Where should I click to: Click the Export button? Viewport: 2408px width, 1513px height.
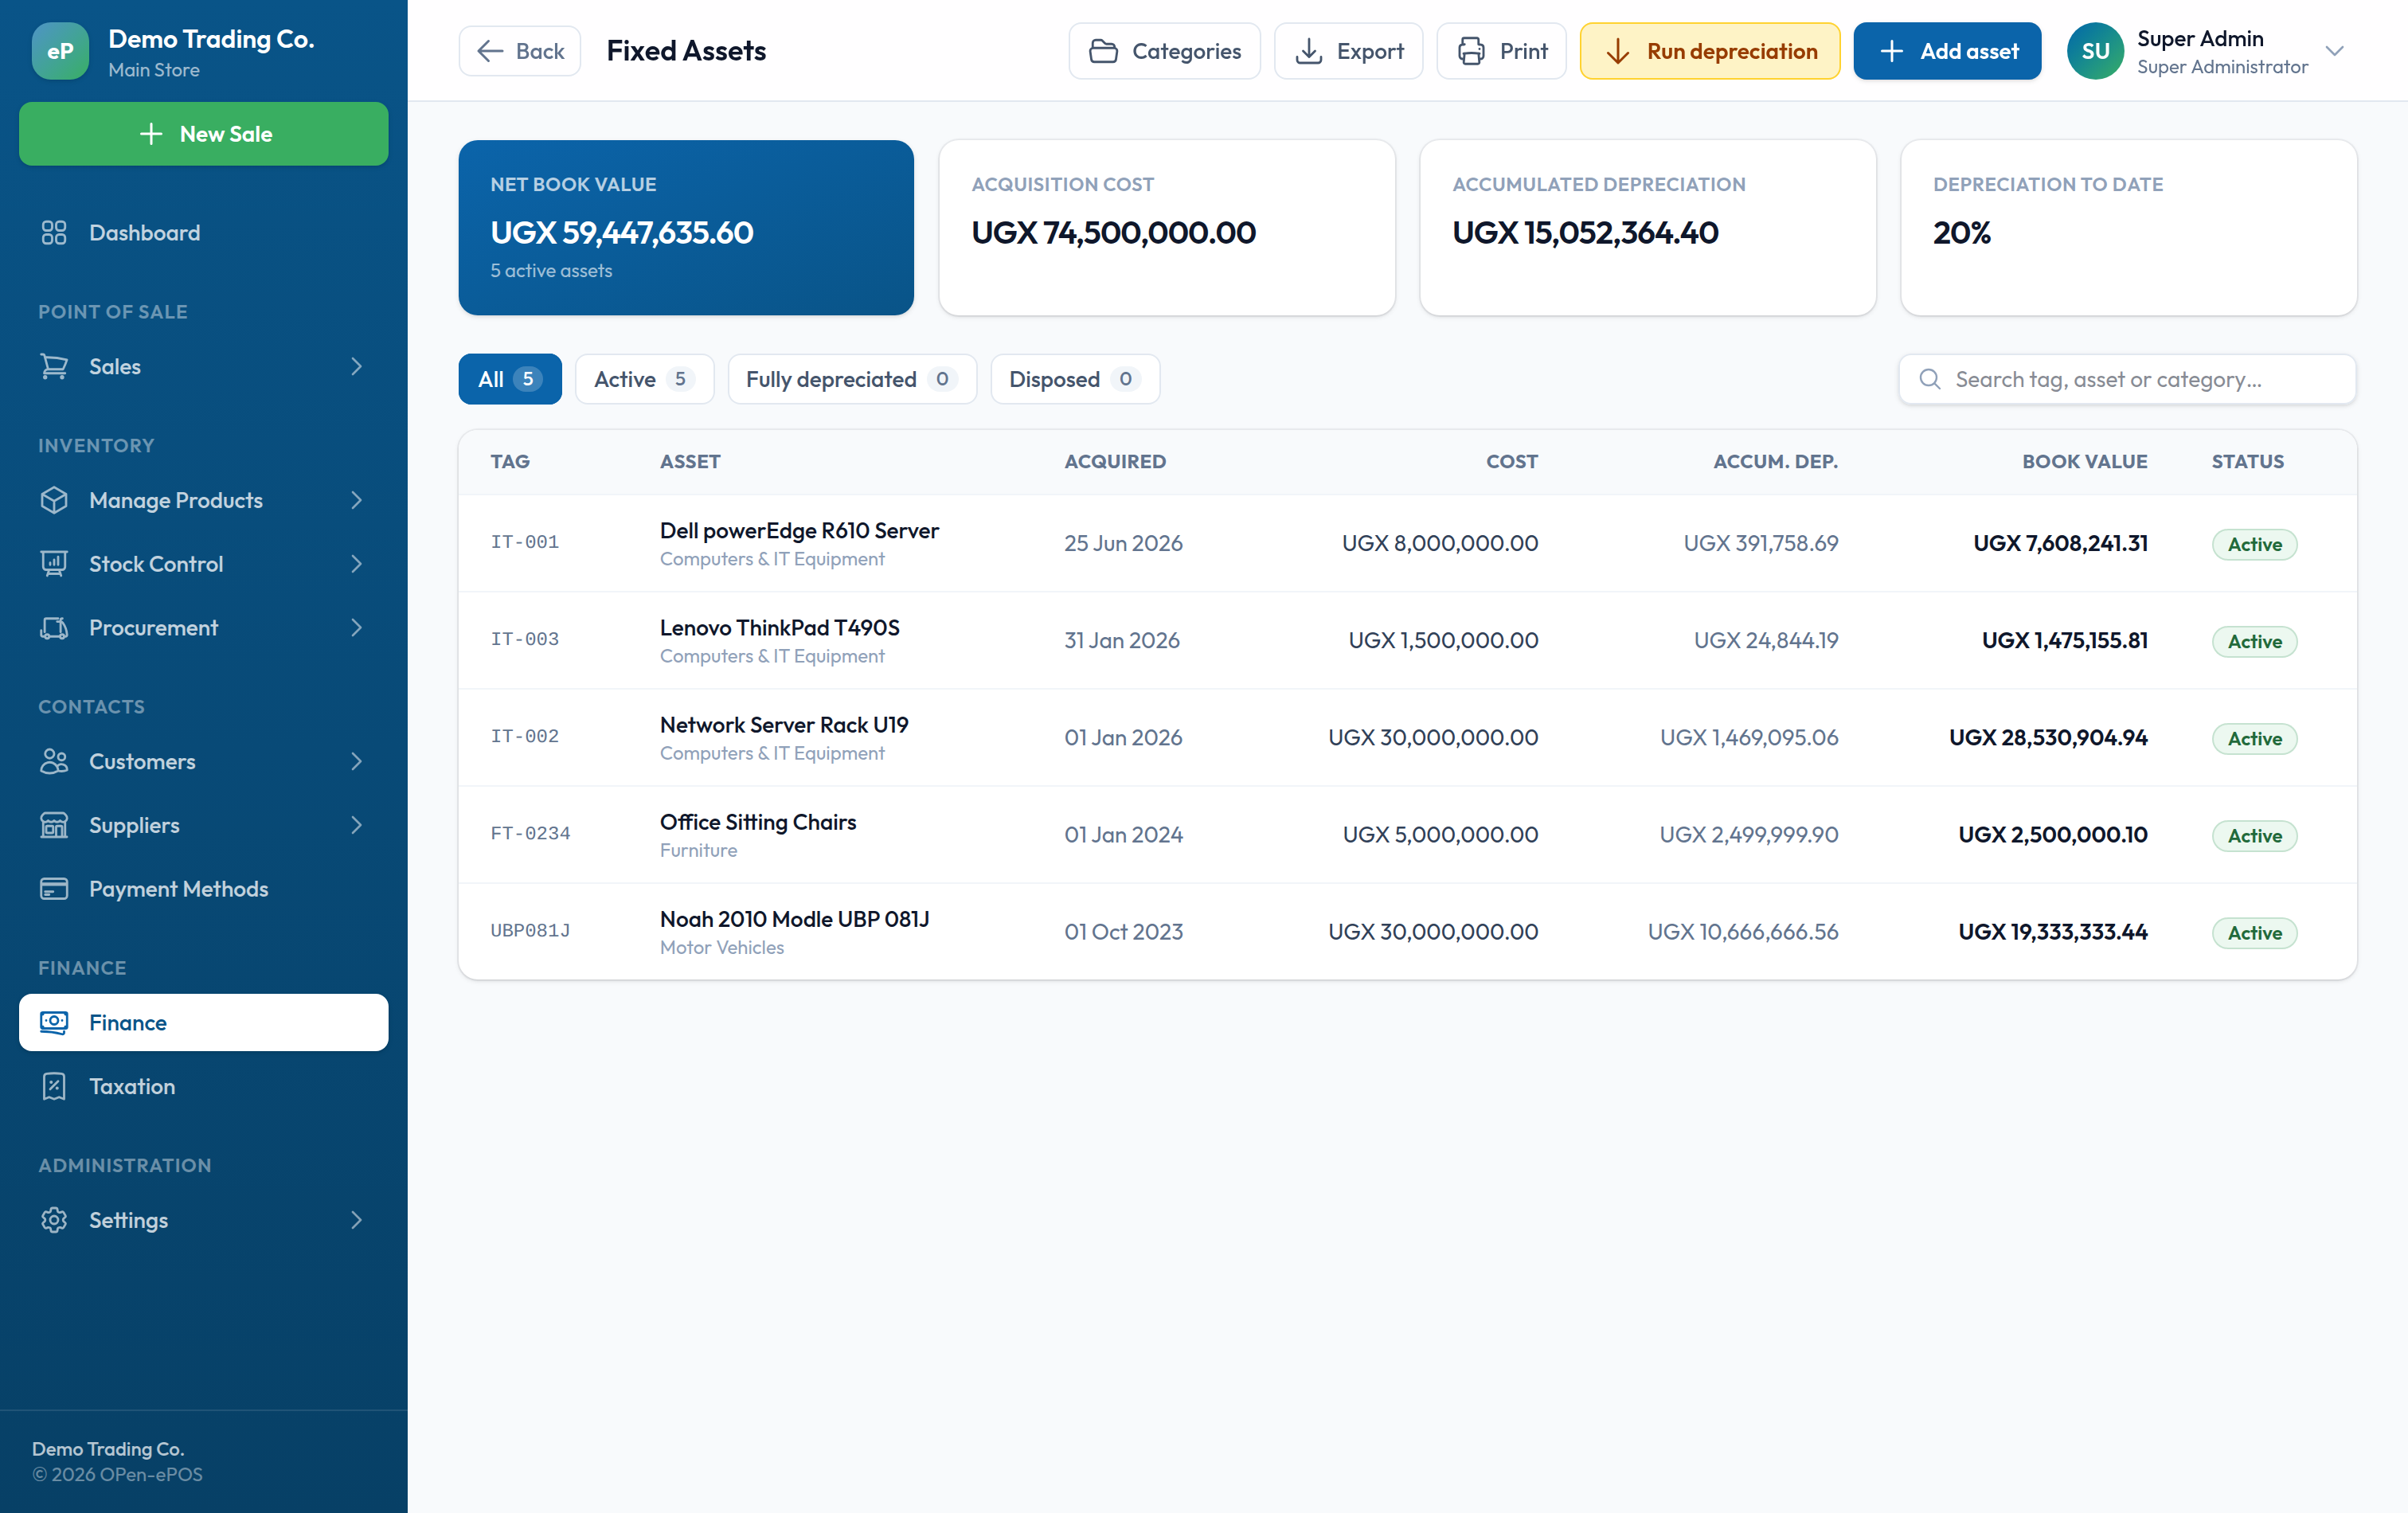pyautogui.click(x=1348, y=51)
